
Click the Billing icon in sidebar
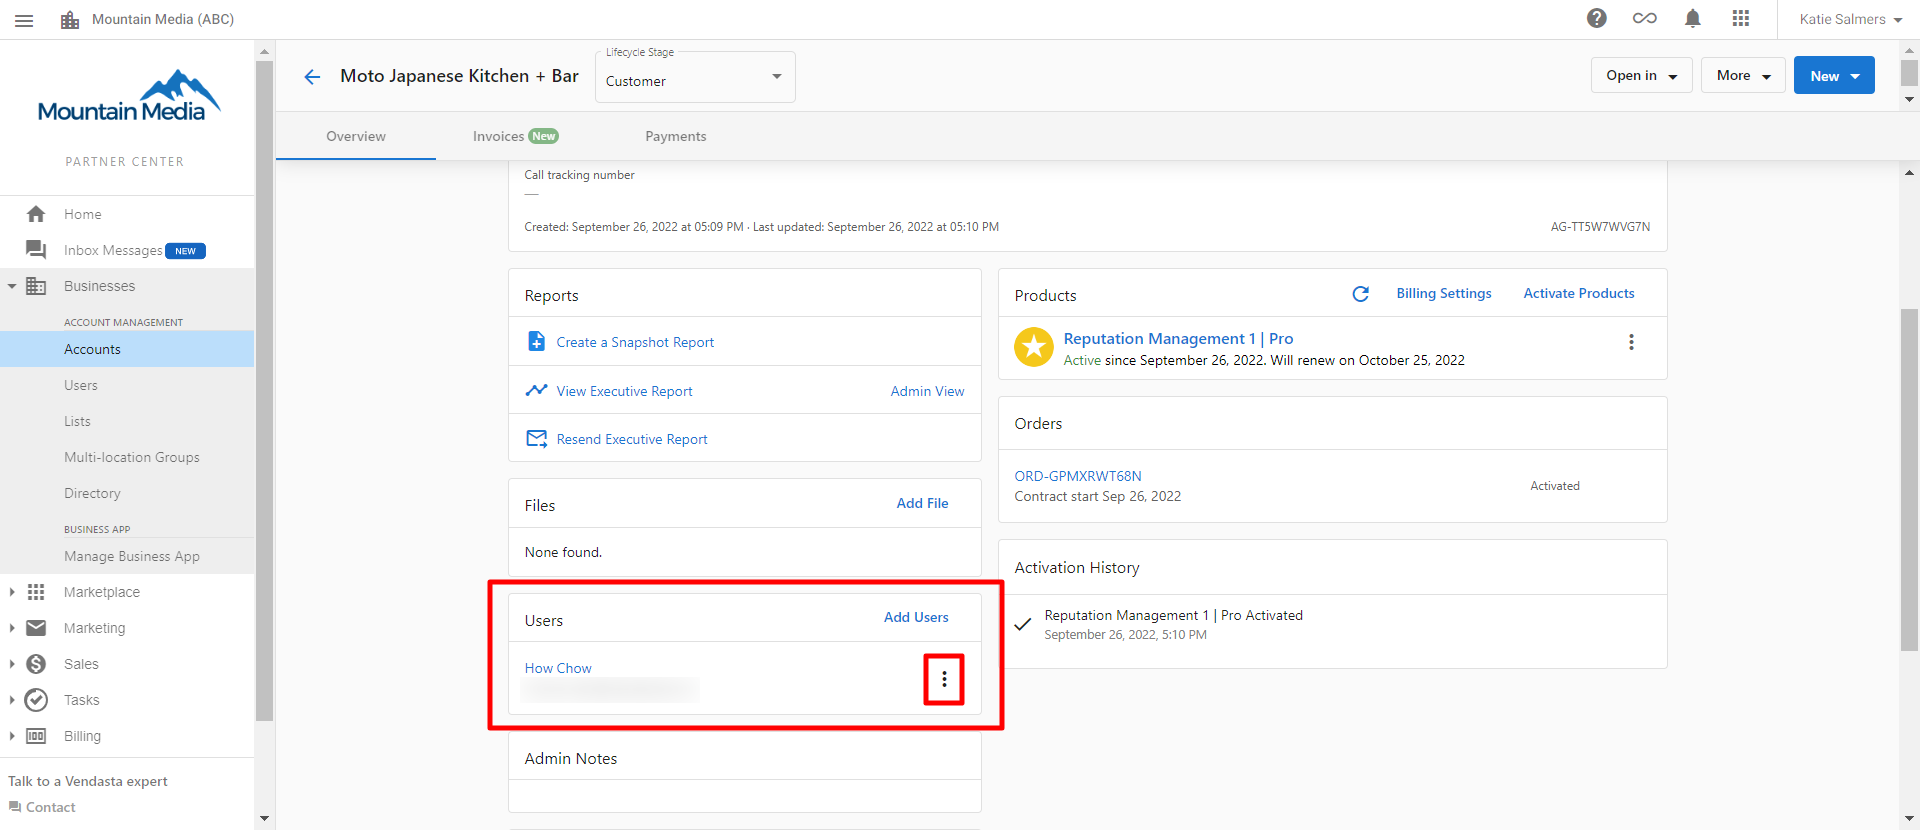36,736
